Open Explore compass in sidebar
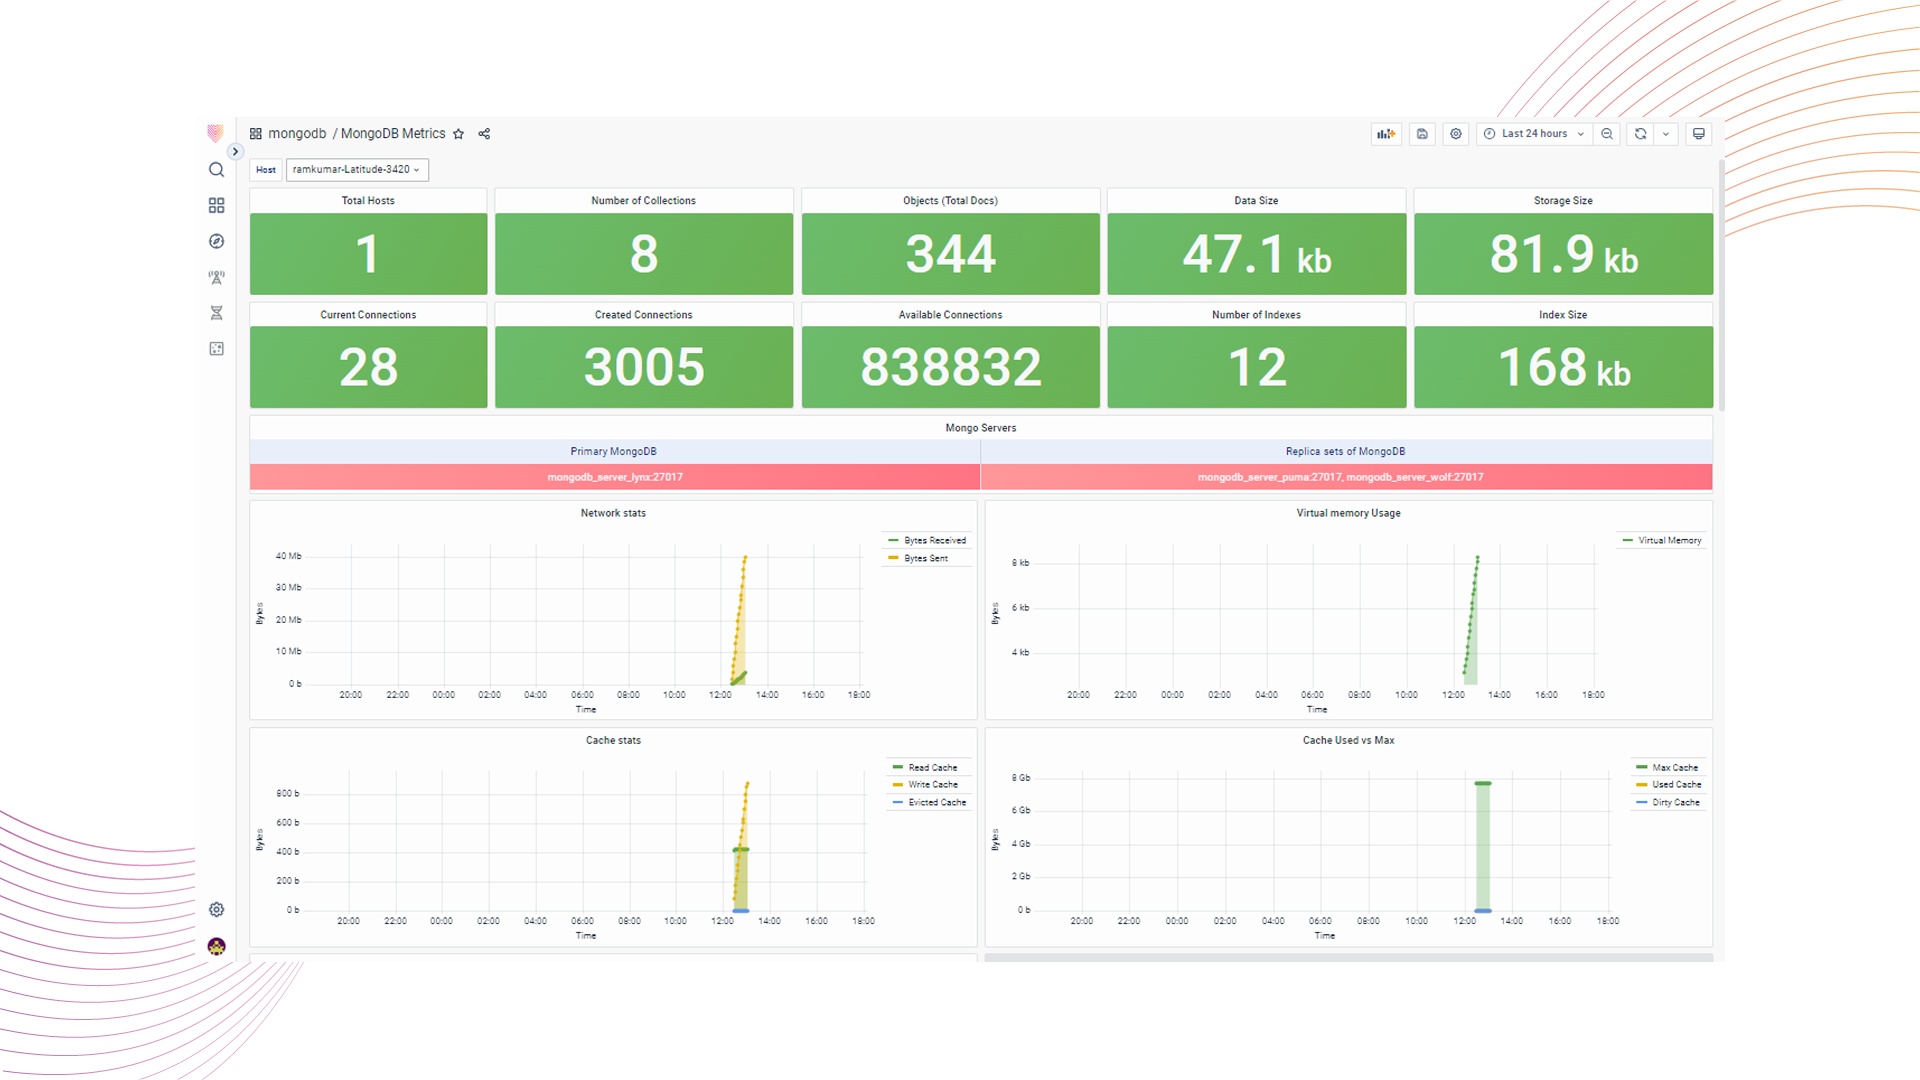 tap(216, 241)
